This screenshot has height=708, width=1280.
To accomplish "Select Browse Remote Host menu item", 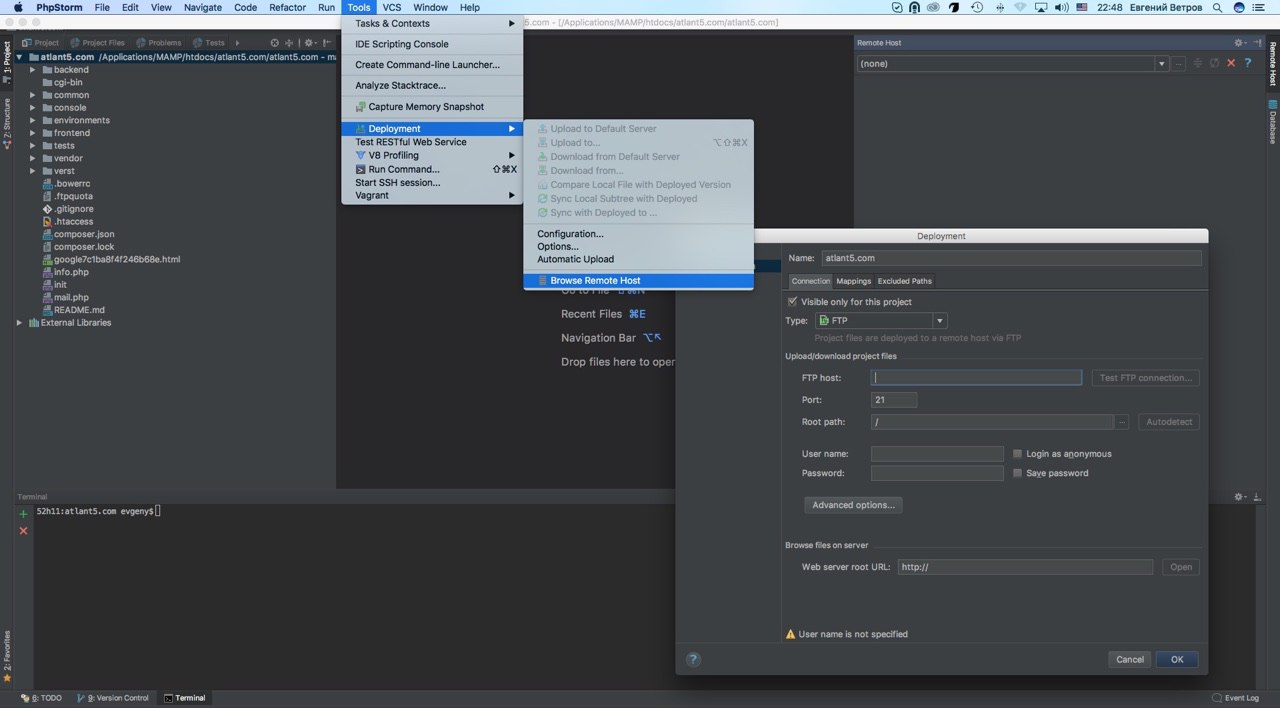I will pos(638,281).
